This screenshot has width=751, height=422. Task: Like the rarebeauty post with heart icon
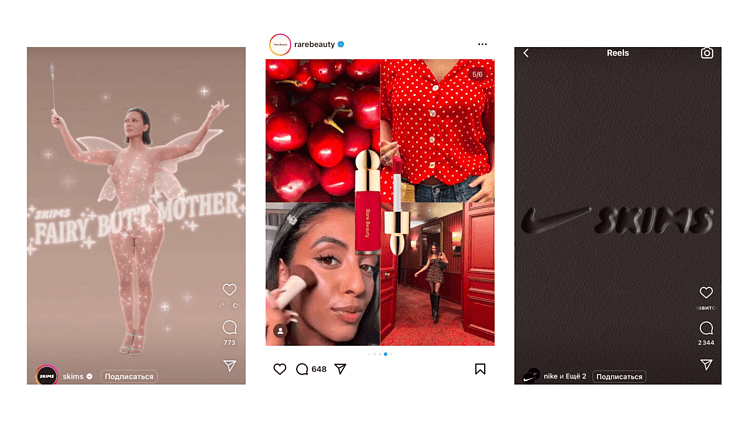280,369
